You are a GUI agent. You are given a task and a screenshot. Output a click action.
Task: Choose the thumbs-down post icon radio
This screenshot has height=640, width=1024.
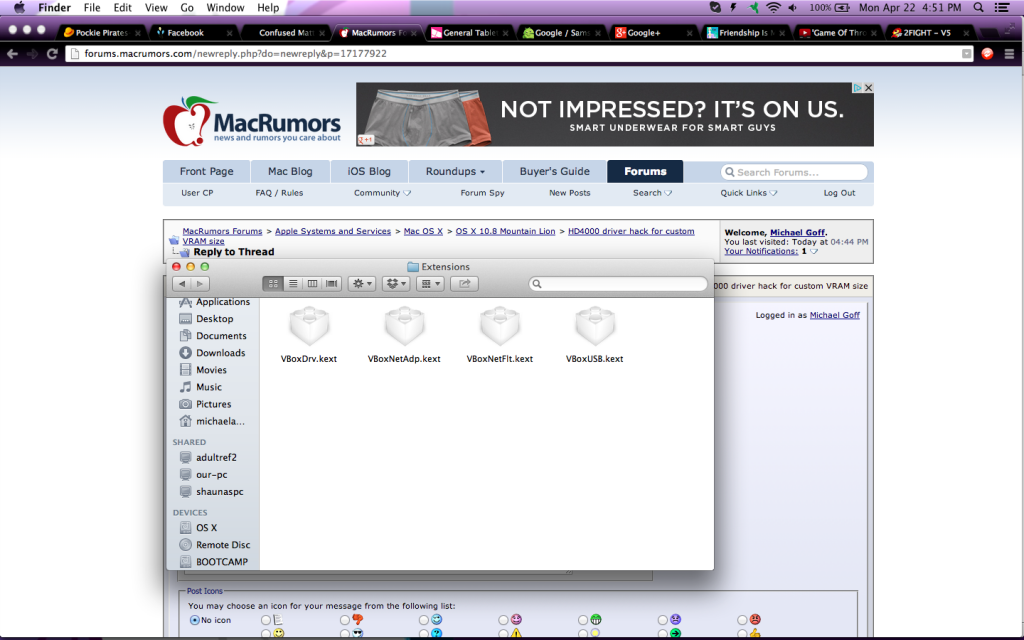coord(345,620)
